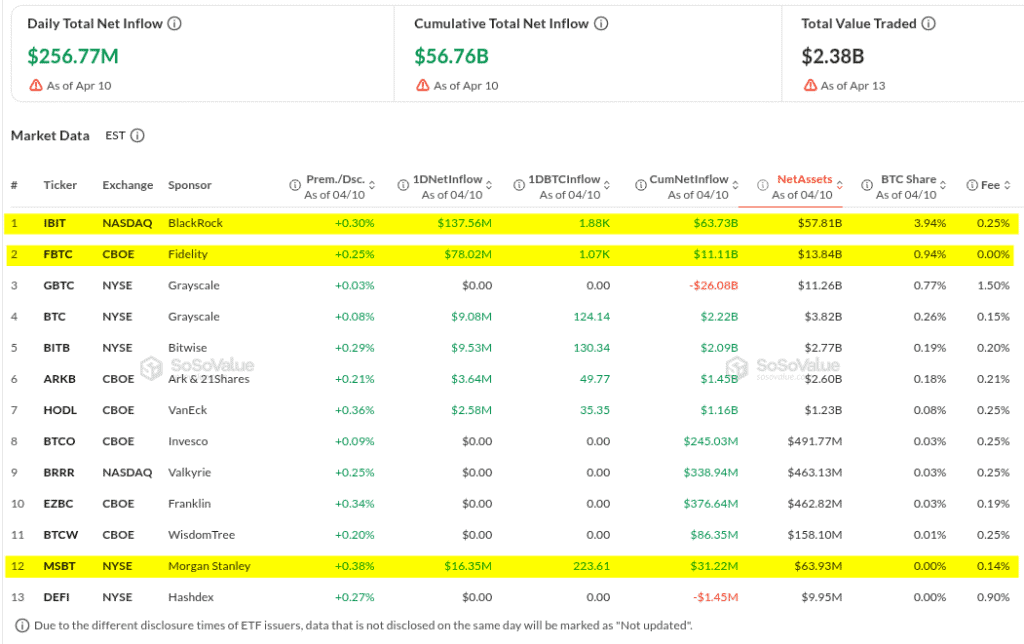This screenshot has height=644, width=1024.
Task: Click the Ticker column header
Action: pyautogui.click(x=60, y=186)
